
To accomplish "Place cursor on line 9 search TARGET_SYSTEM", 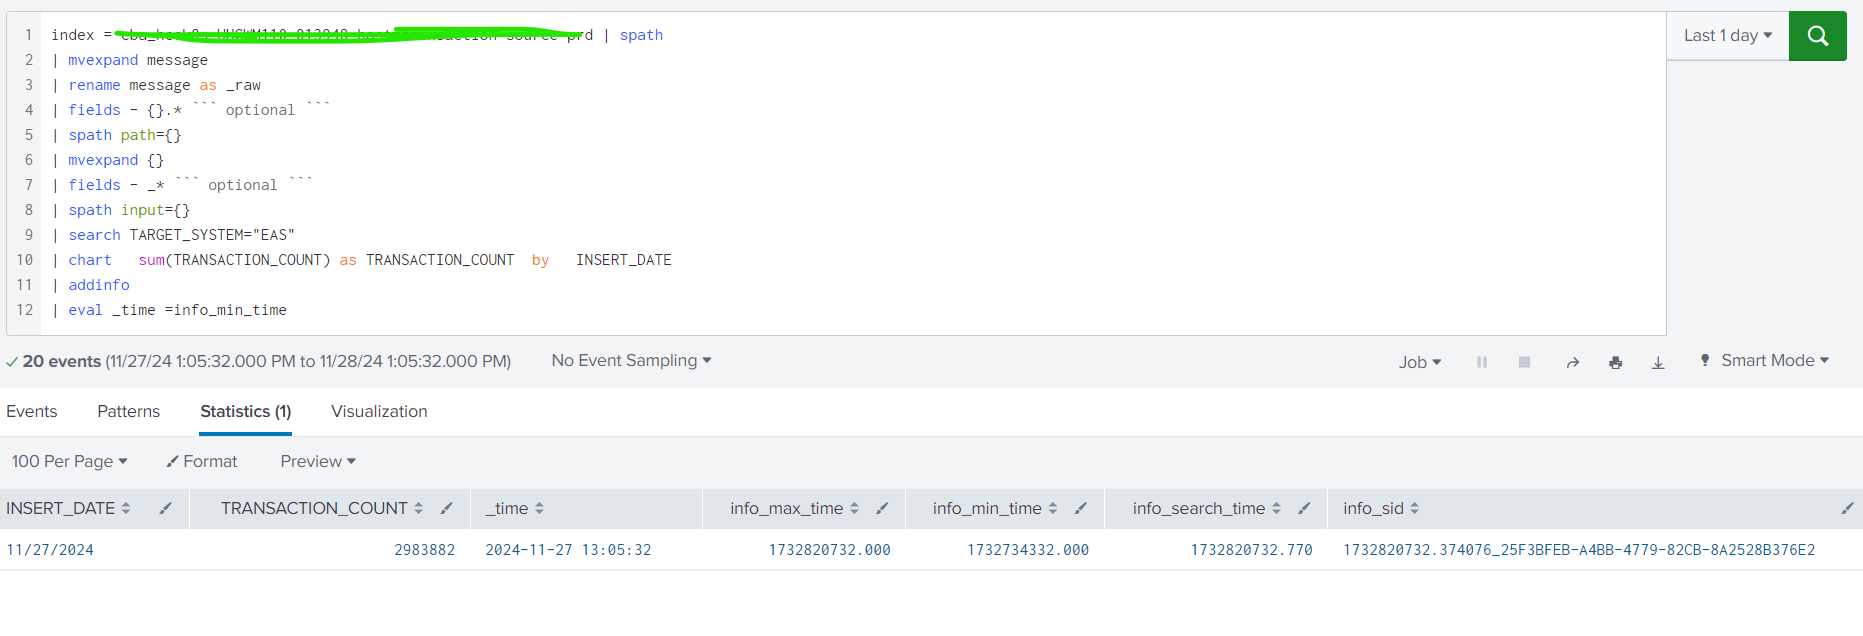I will coord(173,235).
